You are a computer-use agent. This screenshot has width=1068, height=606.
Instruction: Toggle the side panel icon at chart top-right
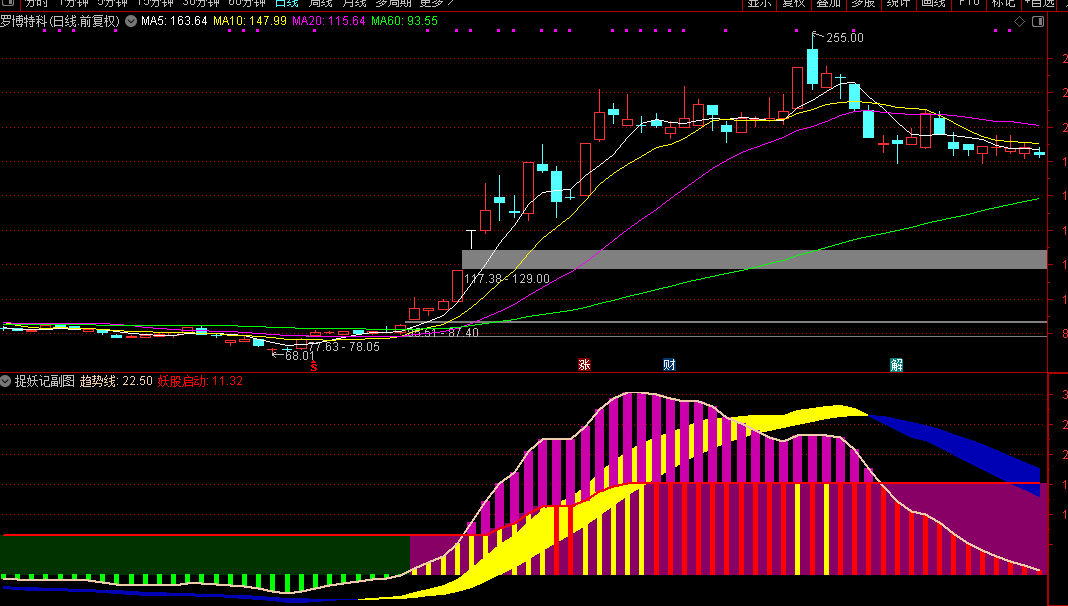click(1038, 22)
